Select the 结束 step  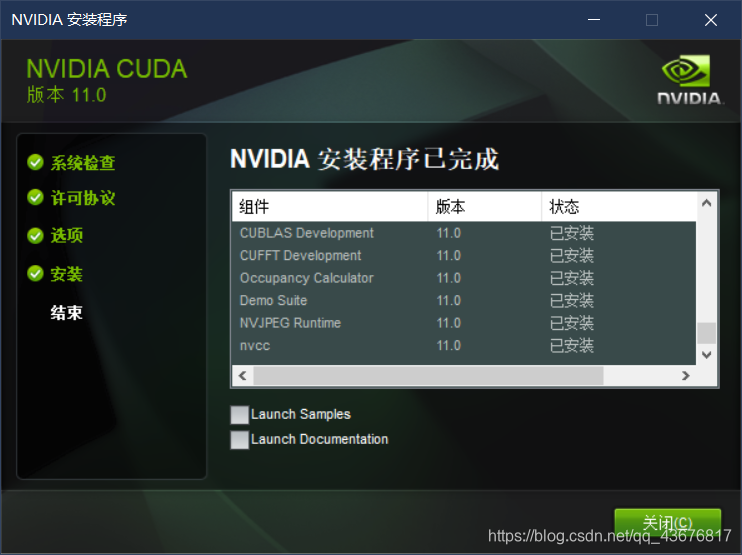(67, 313)
